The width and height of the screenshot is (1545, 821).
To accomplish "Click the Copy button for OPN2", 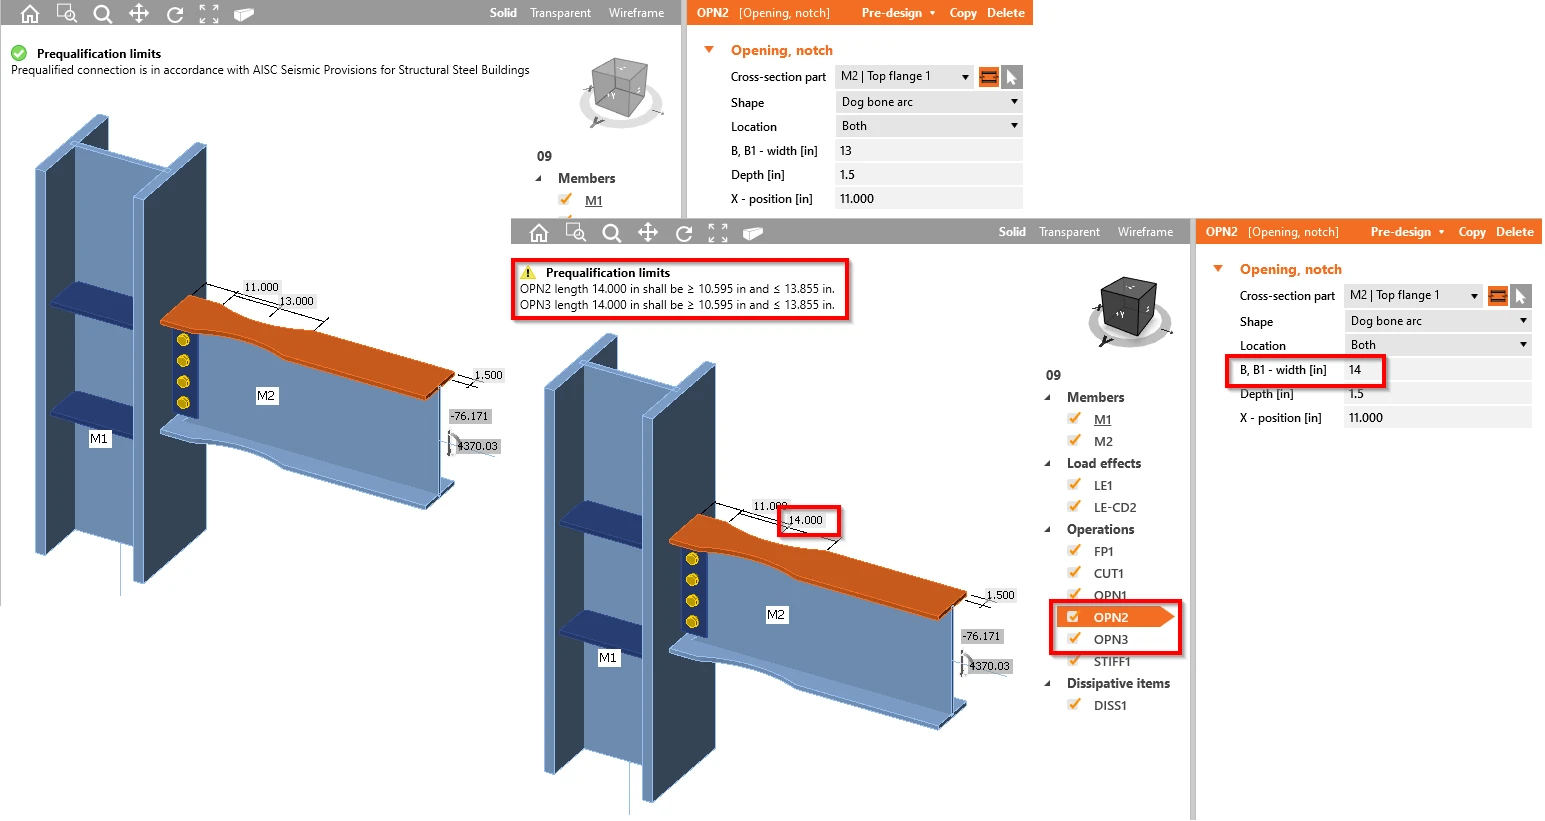I will pyautogui.click(x=1472, y=232).
